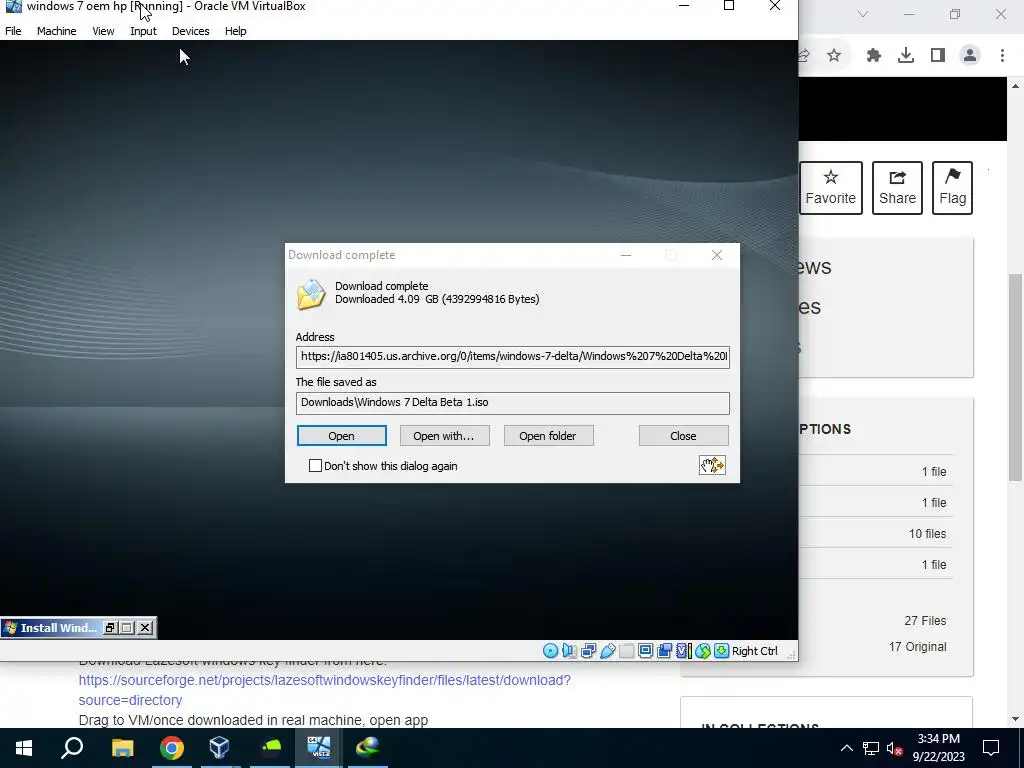Maximize the minimized Install Windows window

127,628
